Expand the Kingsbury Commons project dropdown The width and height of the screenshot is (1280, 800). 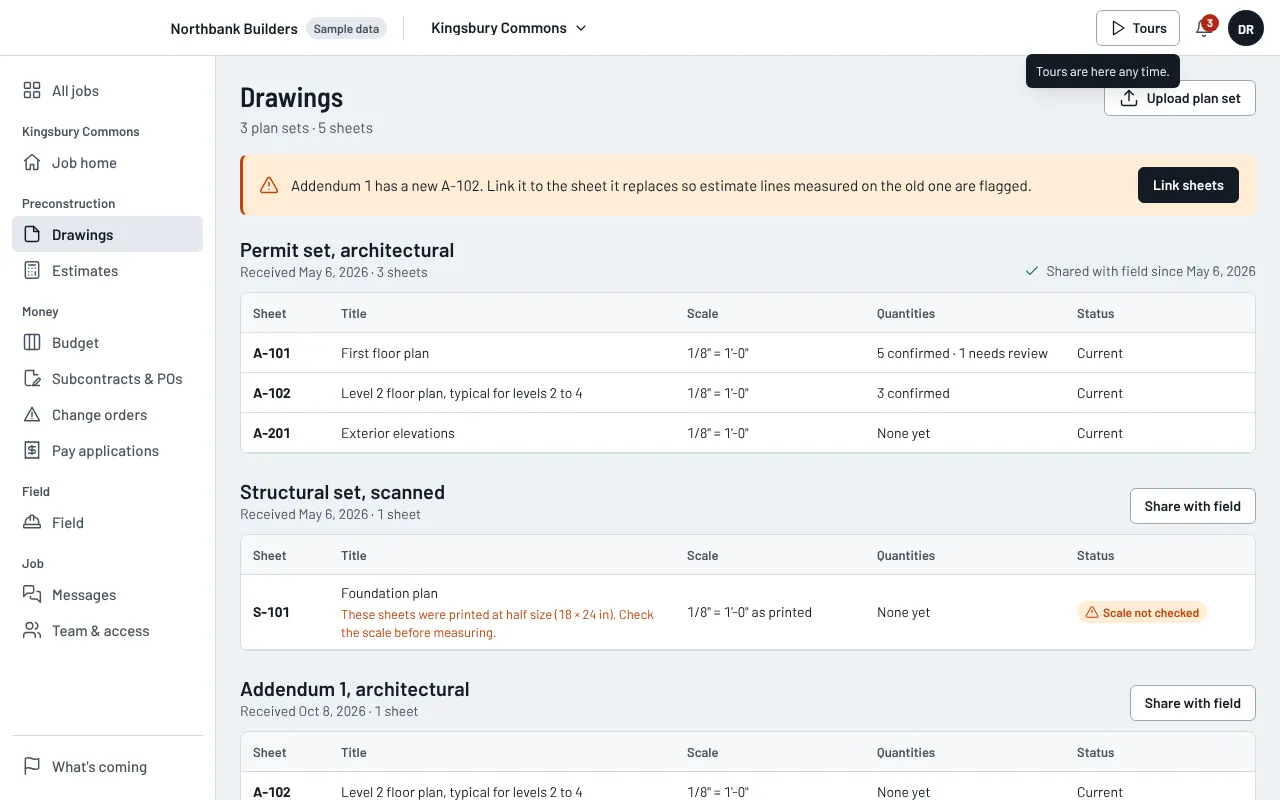tap(509, 28)
